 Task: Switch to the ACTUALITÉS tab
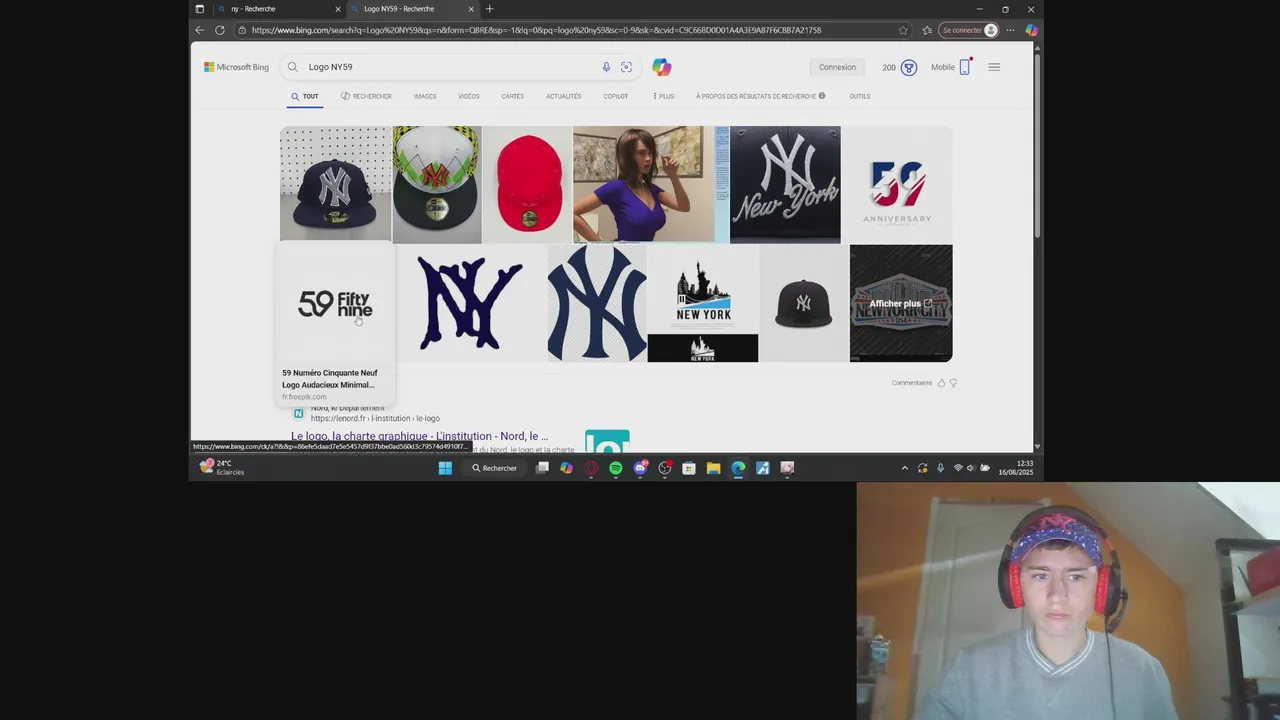coord(563,96)
